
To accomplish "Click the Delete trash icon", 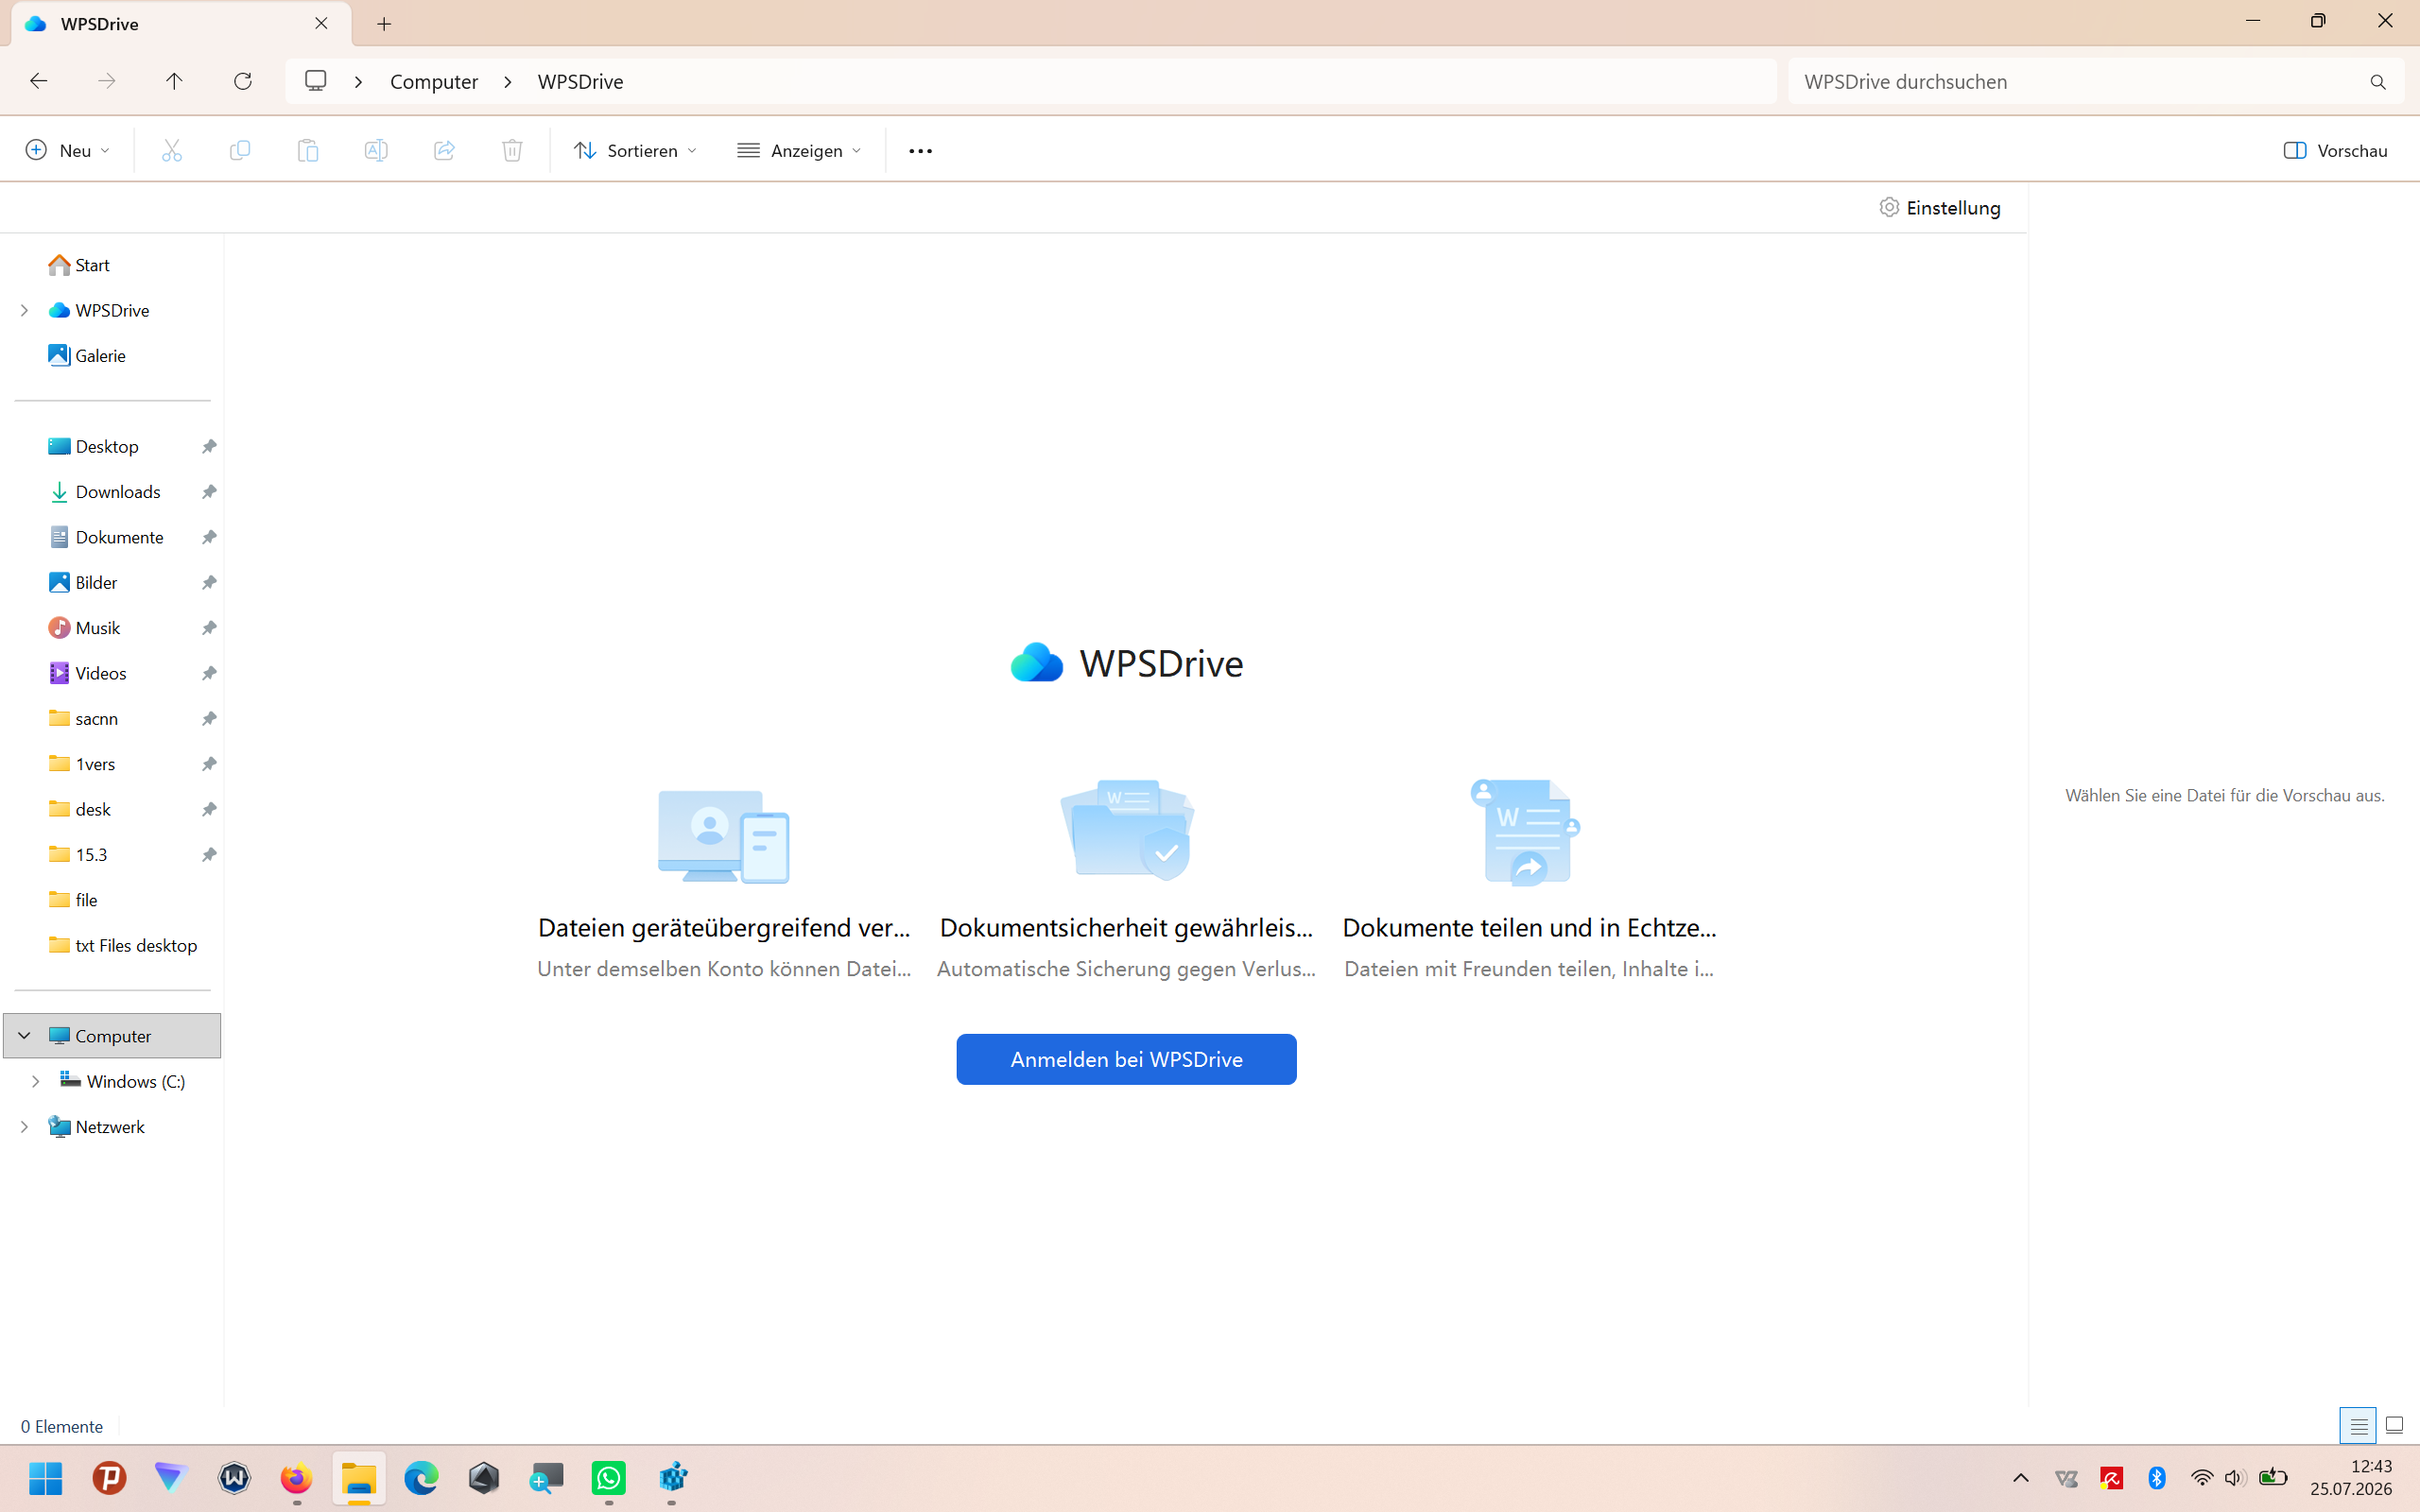I will 512,150.
